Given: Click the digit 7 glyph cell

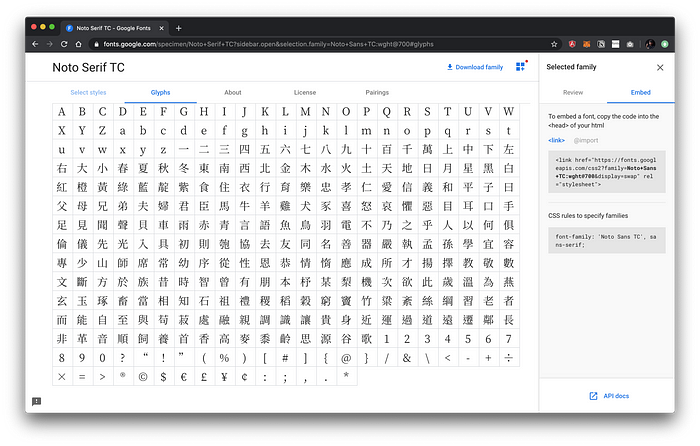Looking at the screenshot, I should tap(508, 339).
